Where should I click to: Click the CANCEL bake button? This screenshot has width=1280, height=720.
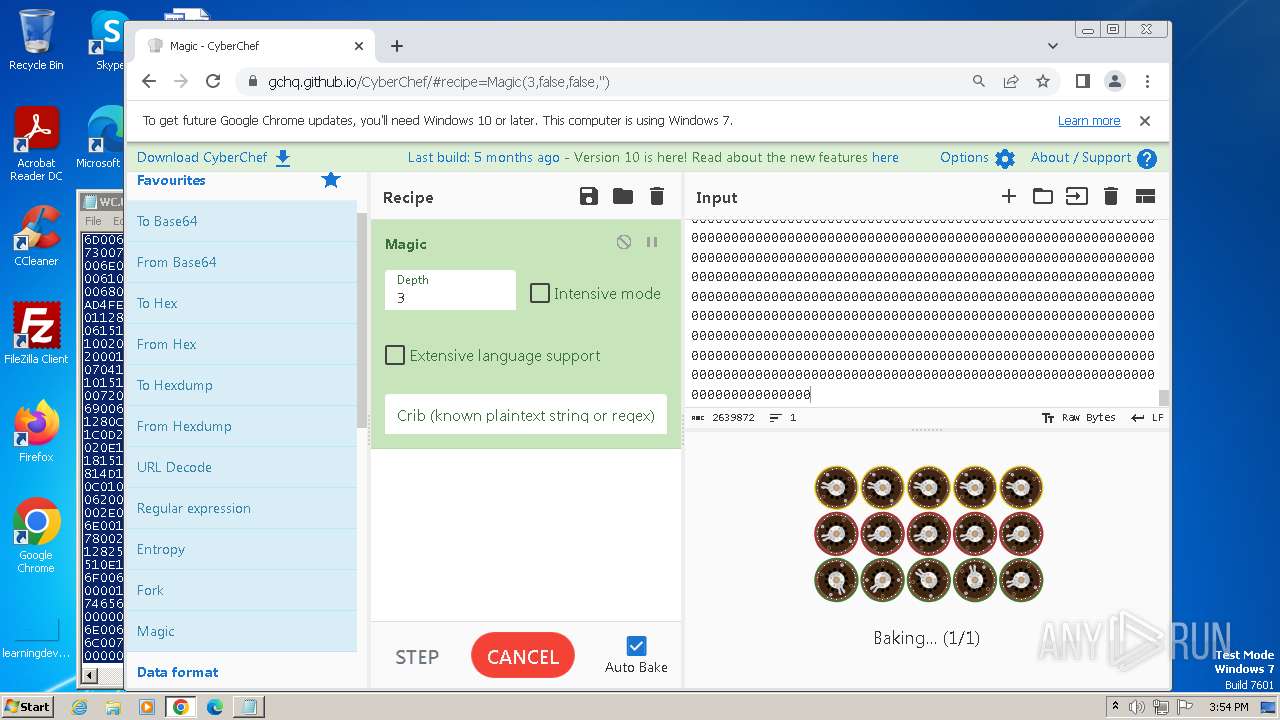(x=523, y=656)
